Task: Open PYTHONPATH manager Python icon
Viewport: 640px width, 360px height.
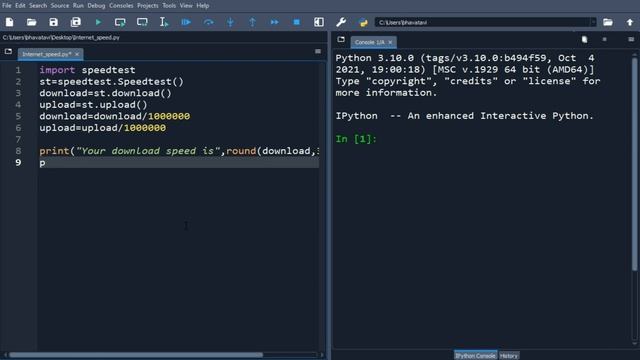Action: tap(363, 22)
